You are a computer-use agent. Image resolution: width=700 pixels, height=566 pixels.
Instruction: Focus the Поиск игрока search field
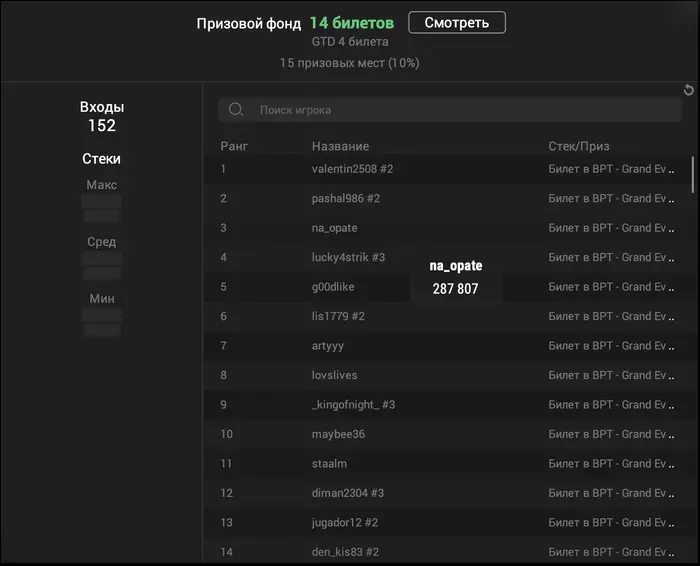(460, 110)
